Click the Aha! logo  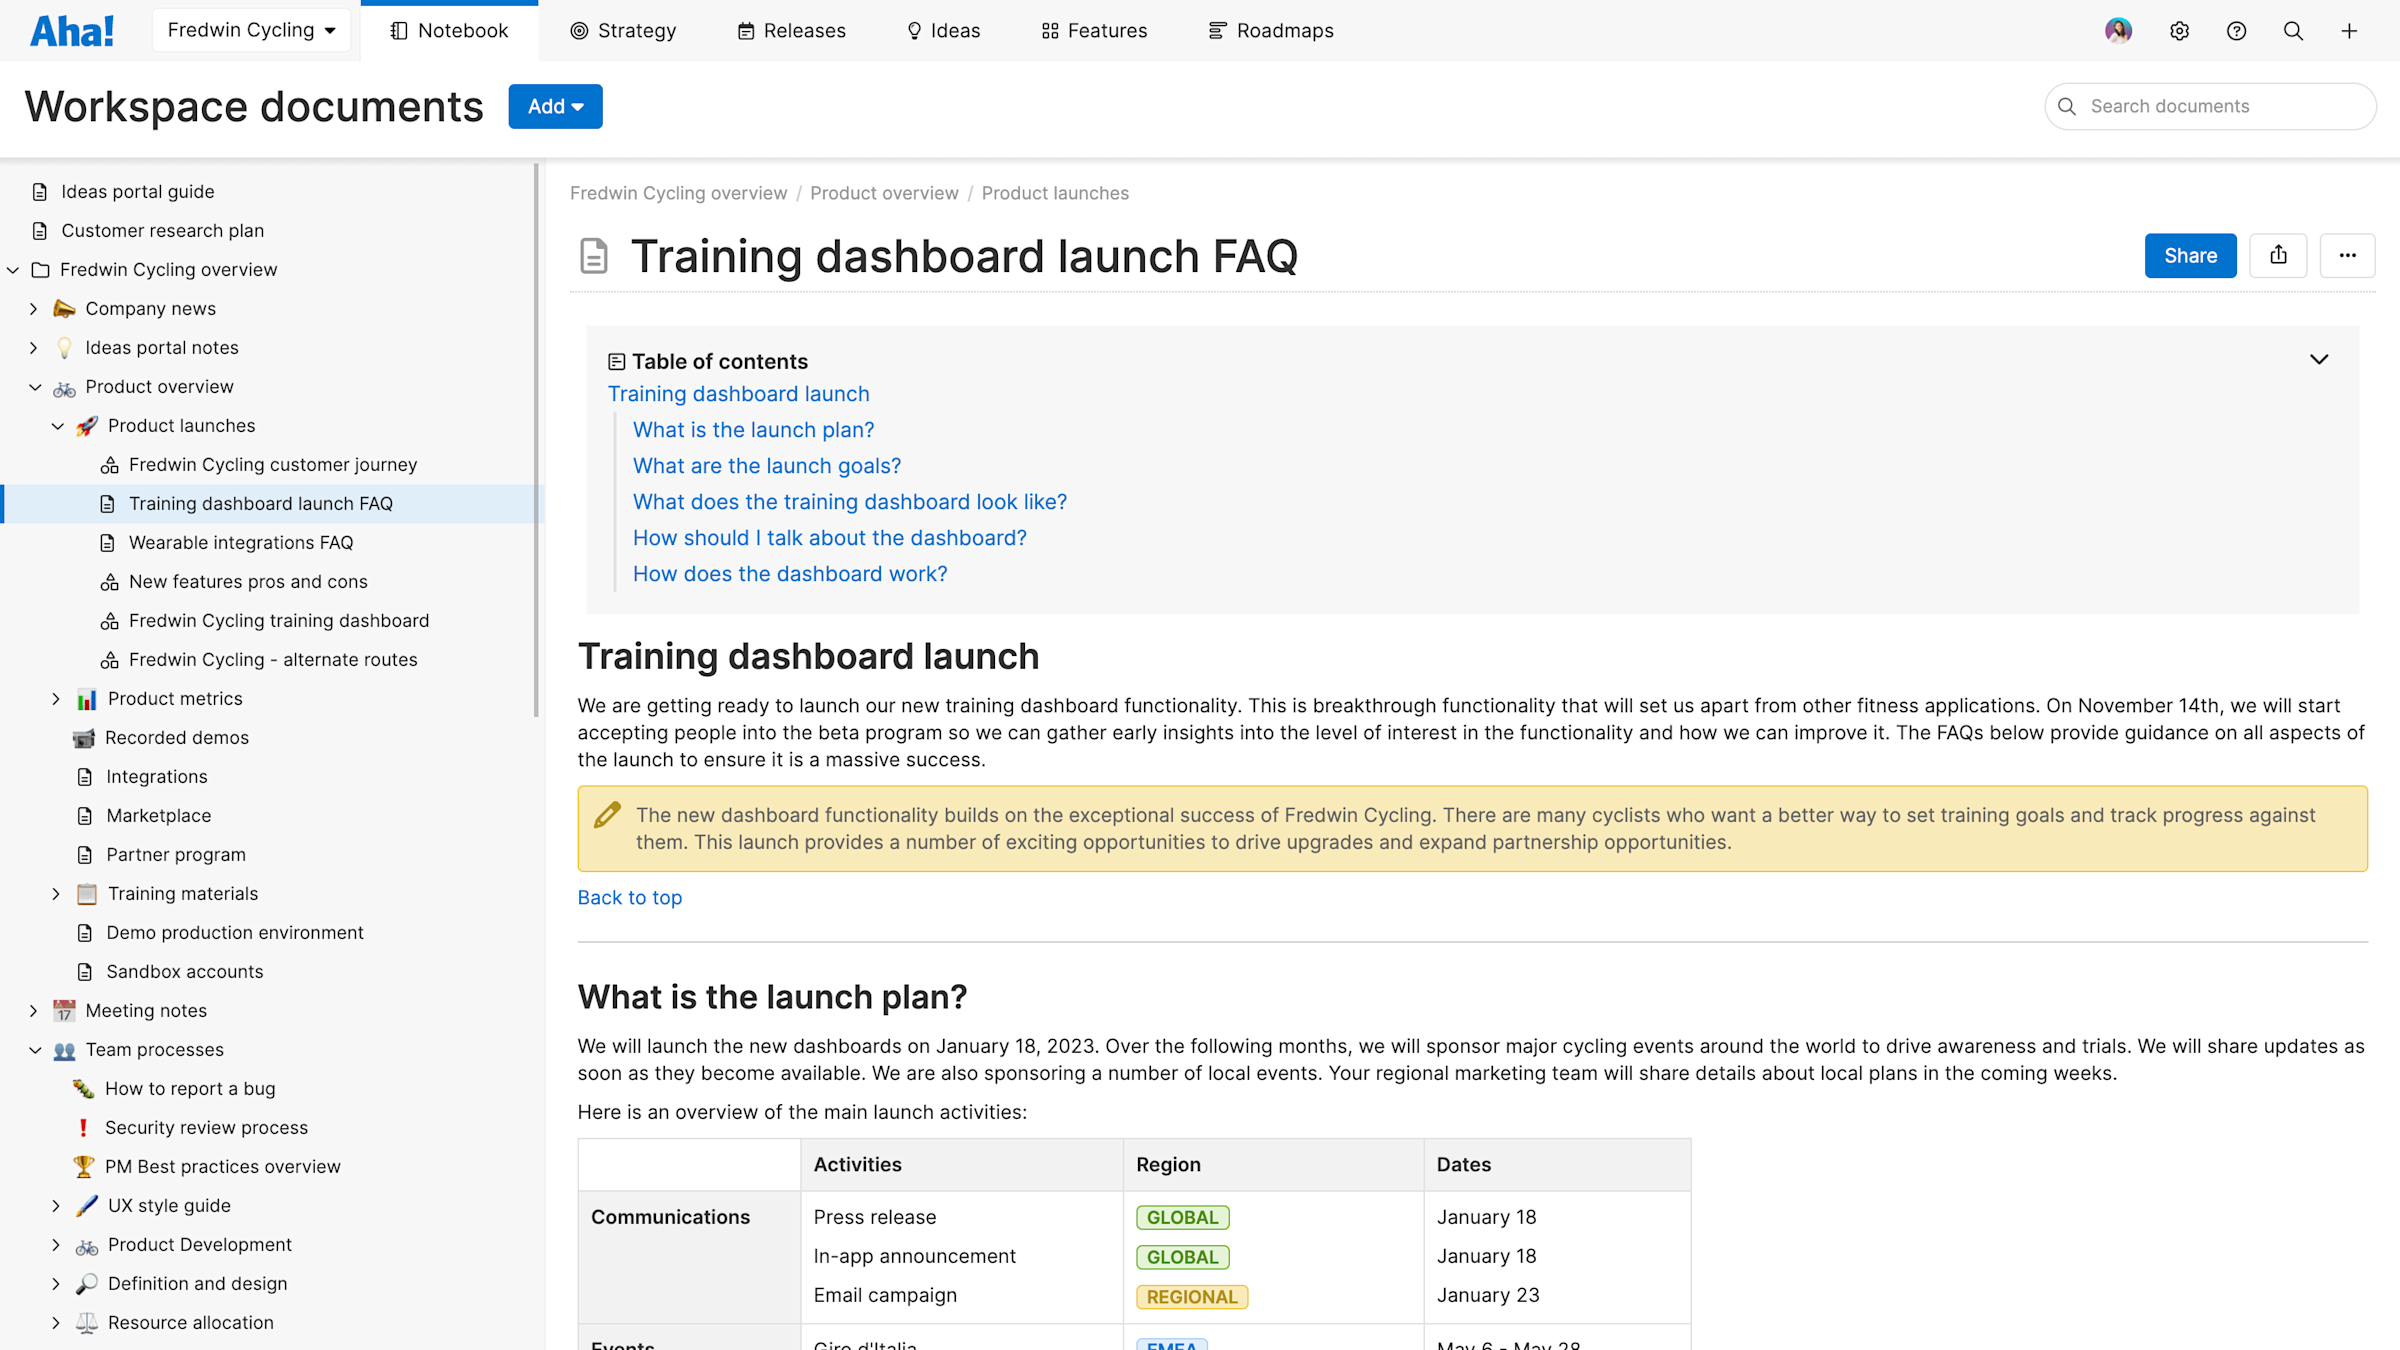71,30
